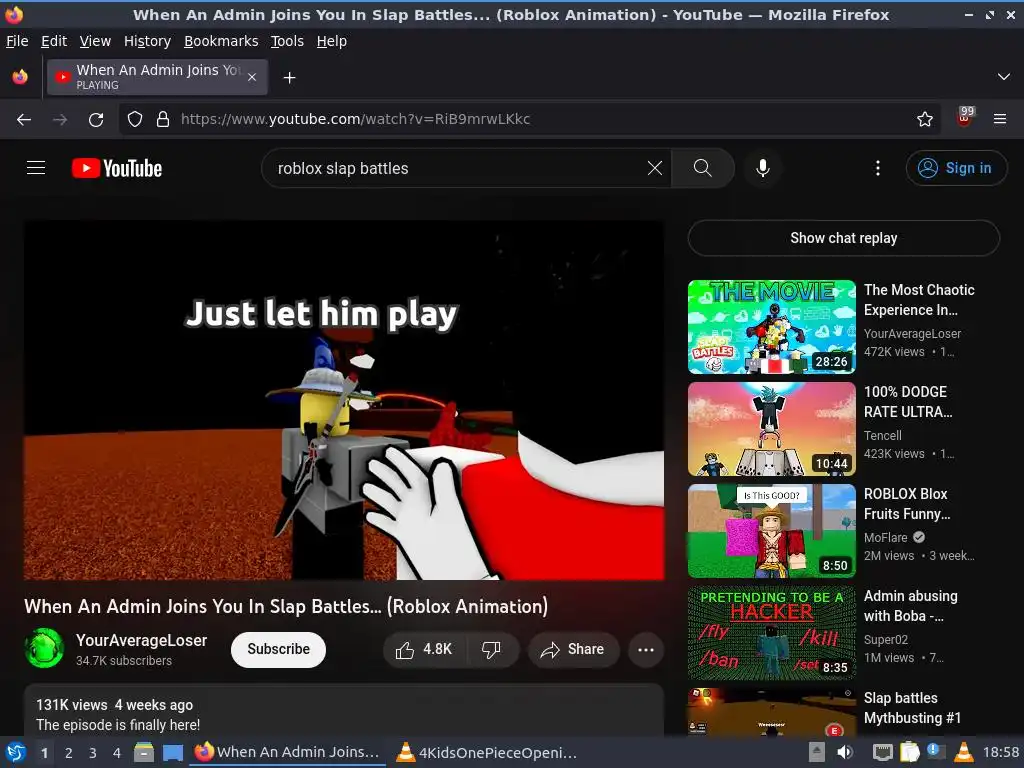1024x768 pixels.
Task: Open the Help menu
Action: (x=332, y=41)
